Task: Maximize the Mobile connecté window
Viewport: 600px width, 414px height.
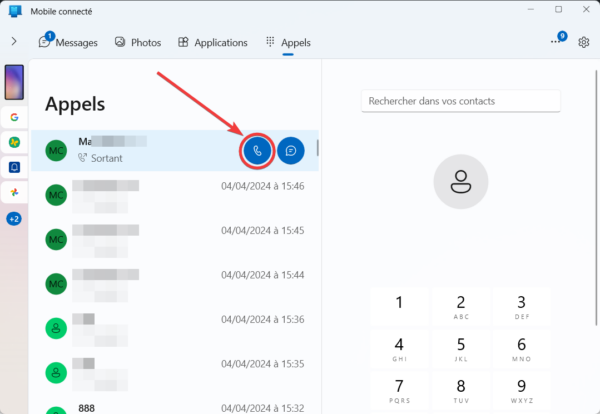Action: pos(559,10)
